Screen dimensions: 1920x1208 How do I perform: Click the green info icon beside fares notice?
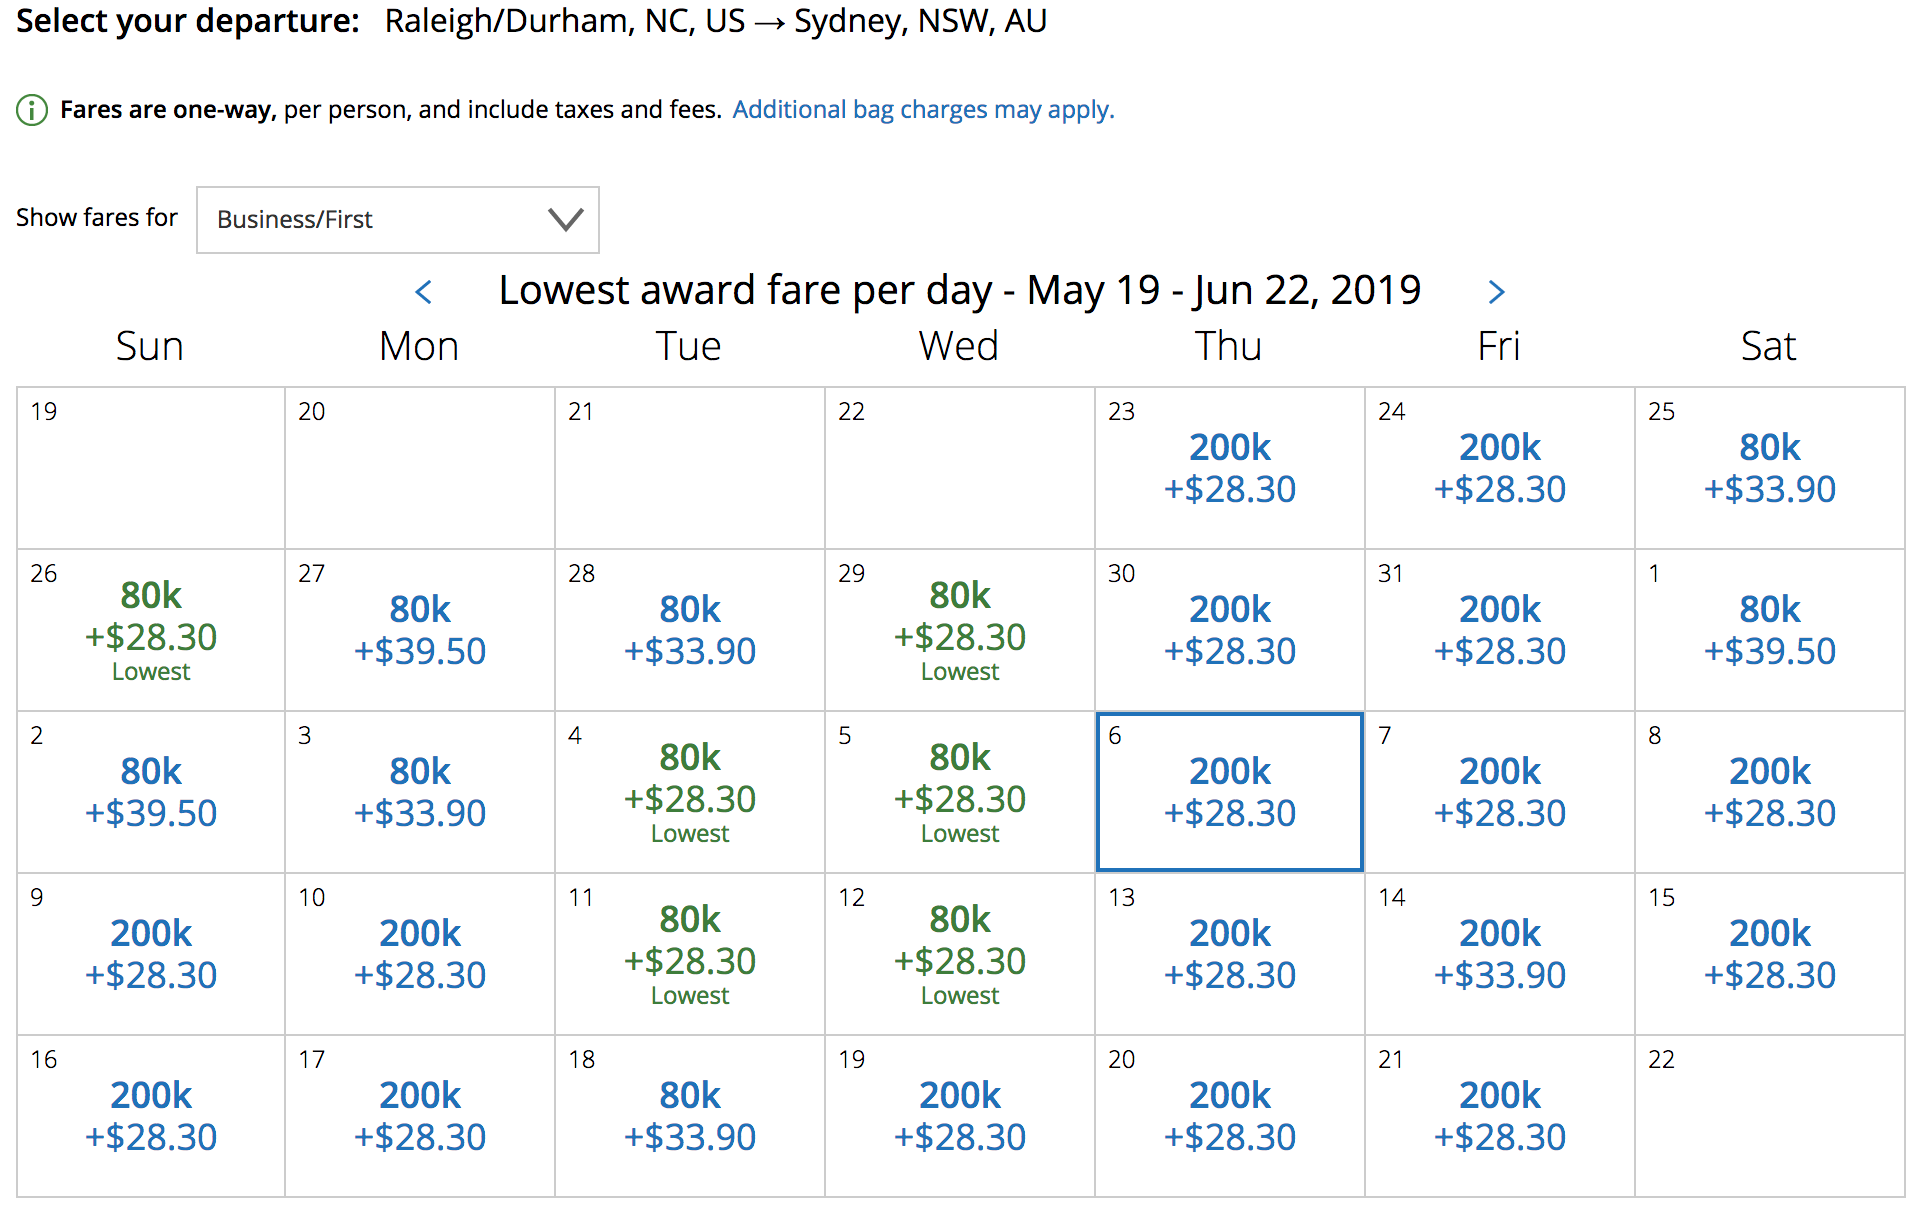[32, 110]
